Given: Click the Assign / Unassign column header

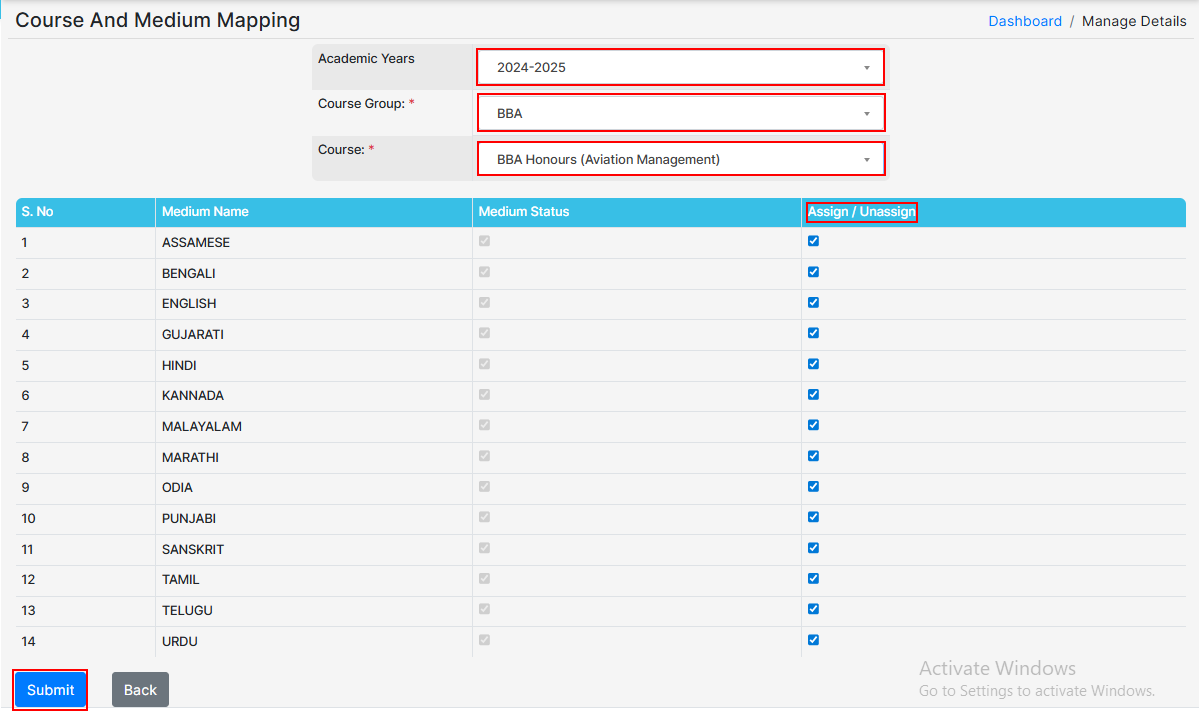Looking at the screenshot, I should (x=861, y=212).
